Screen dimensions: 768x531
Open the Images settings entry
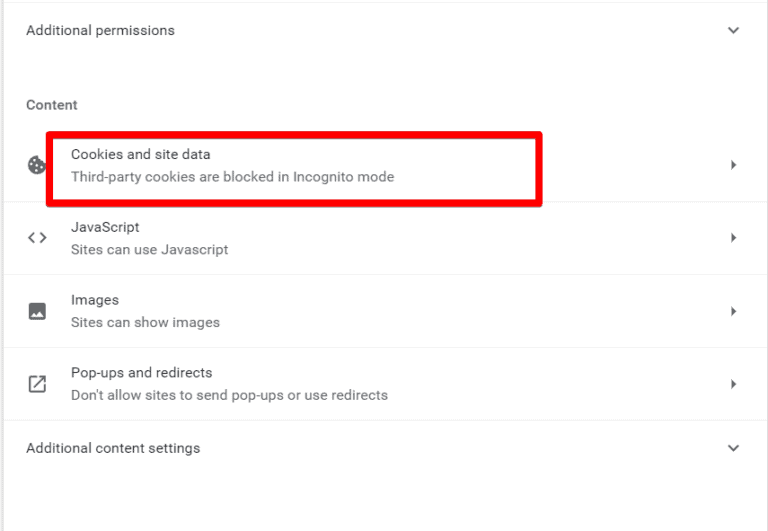point(95,300)
